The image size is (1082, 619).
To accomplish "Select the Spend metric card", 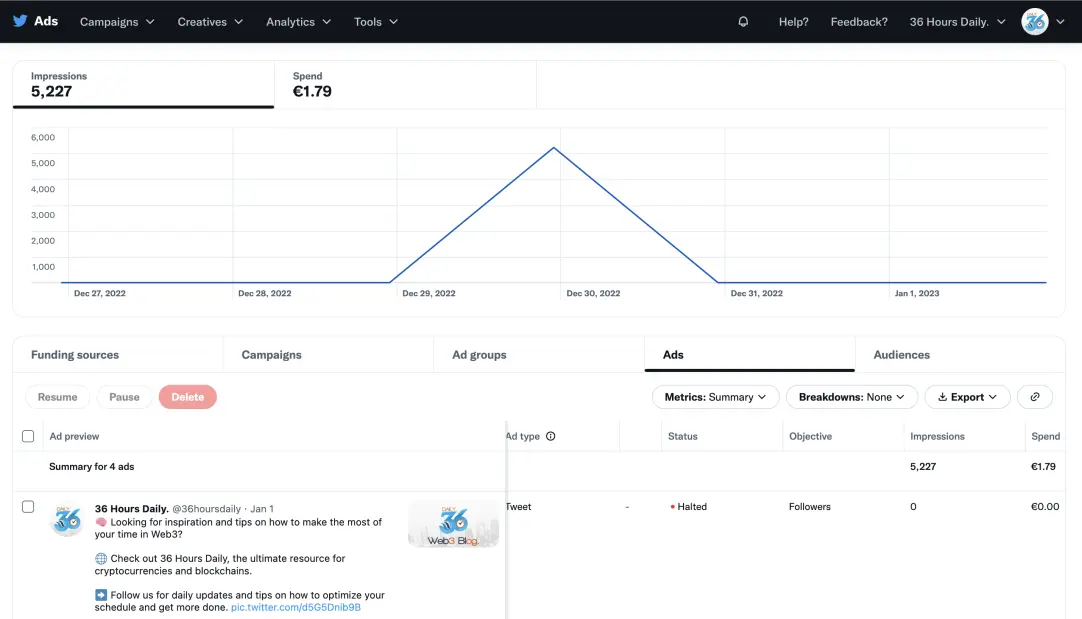I will click(x=405, y=84).
